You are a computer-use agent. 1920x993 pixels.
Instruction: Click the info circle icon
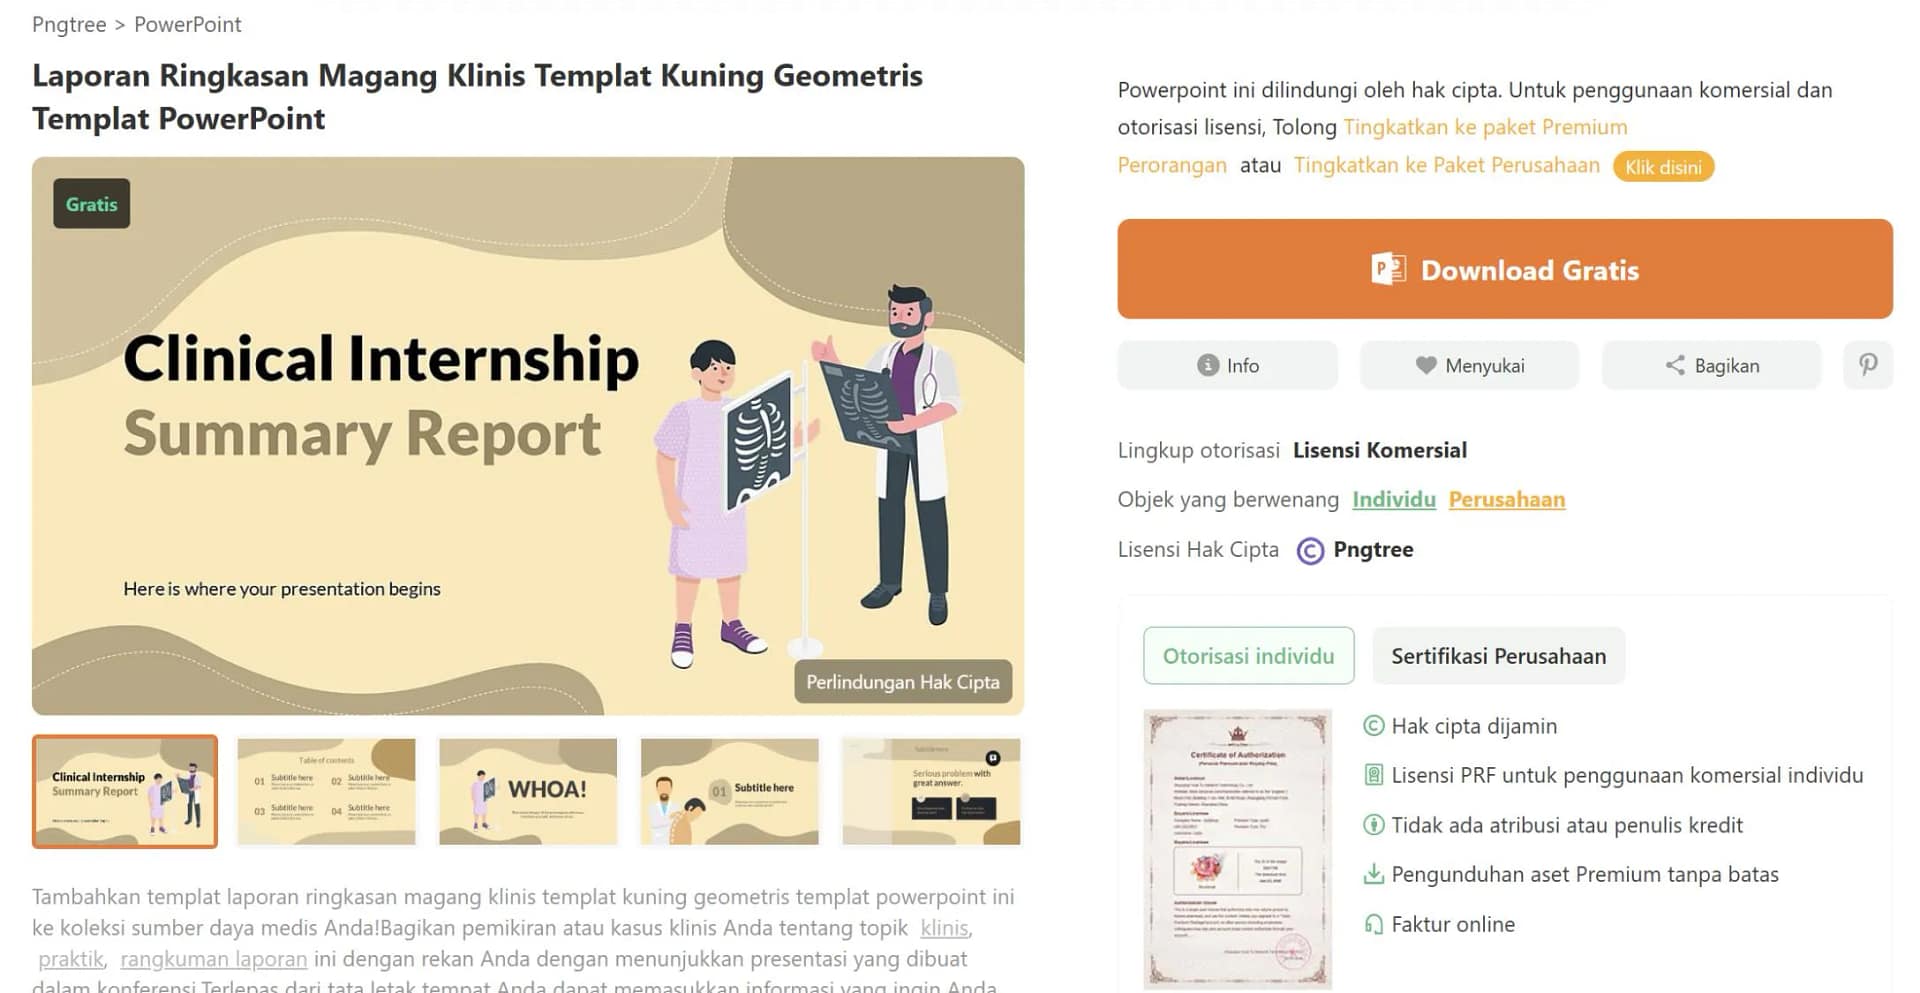[1208, 365]
